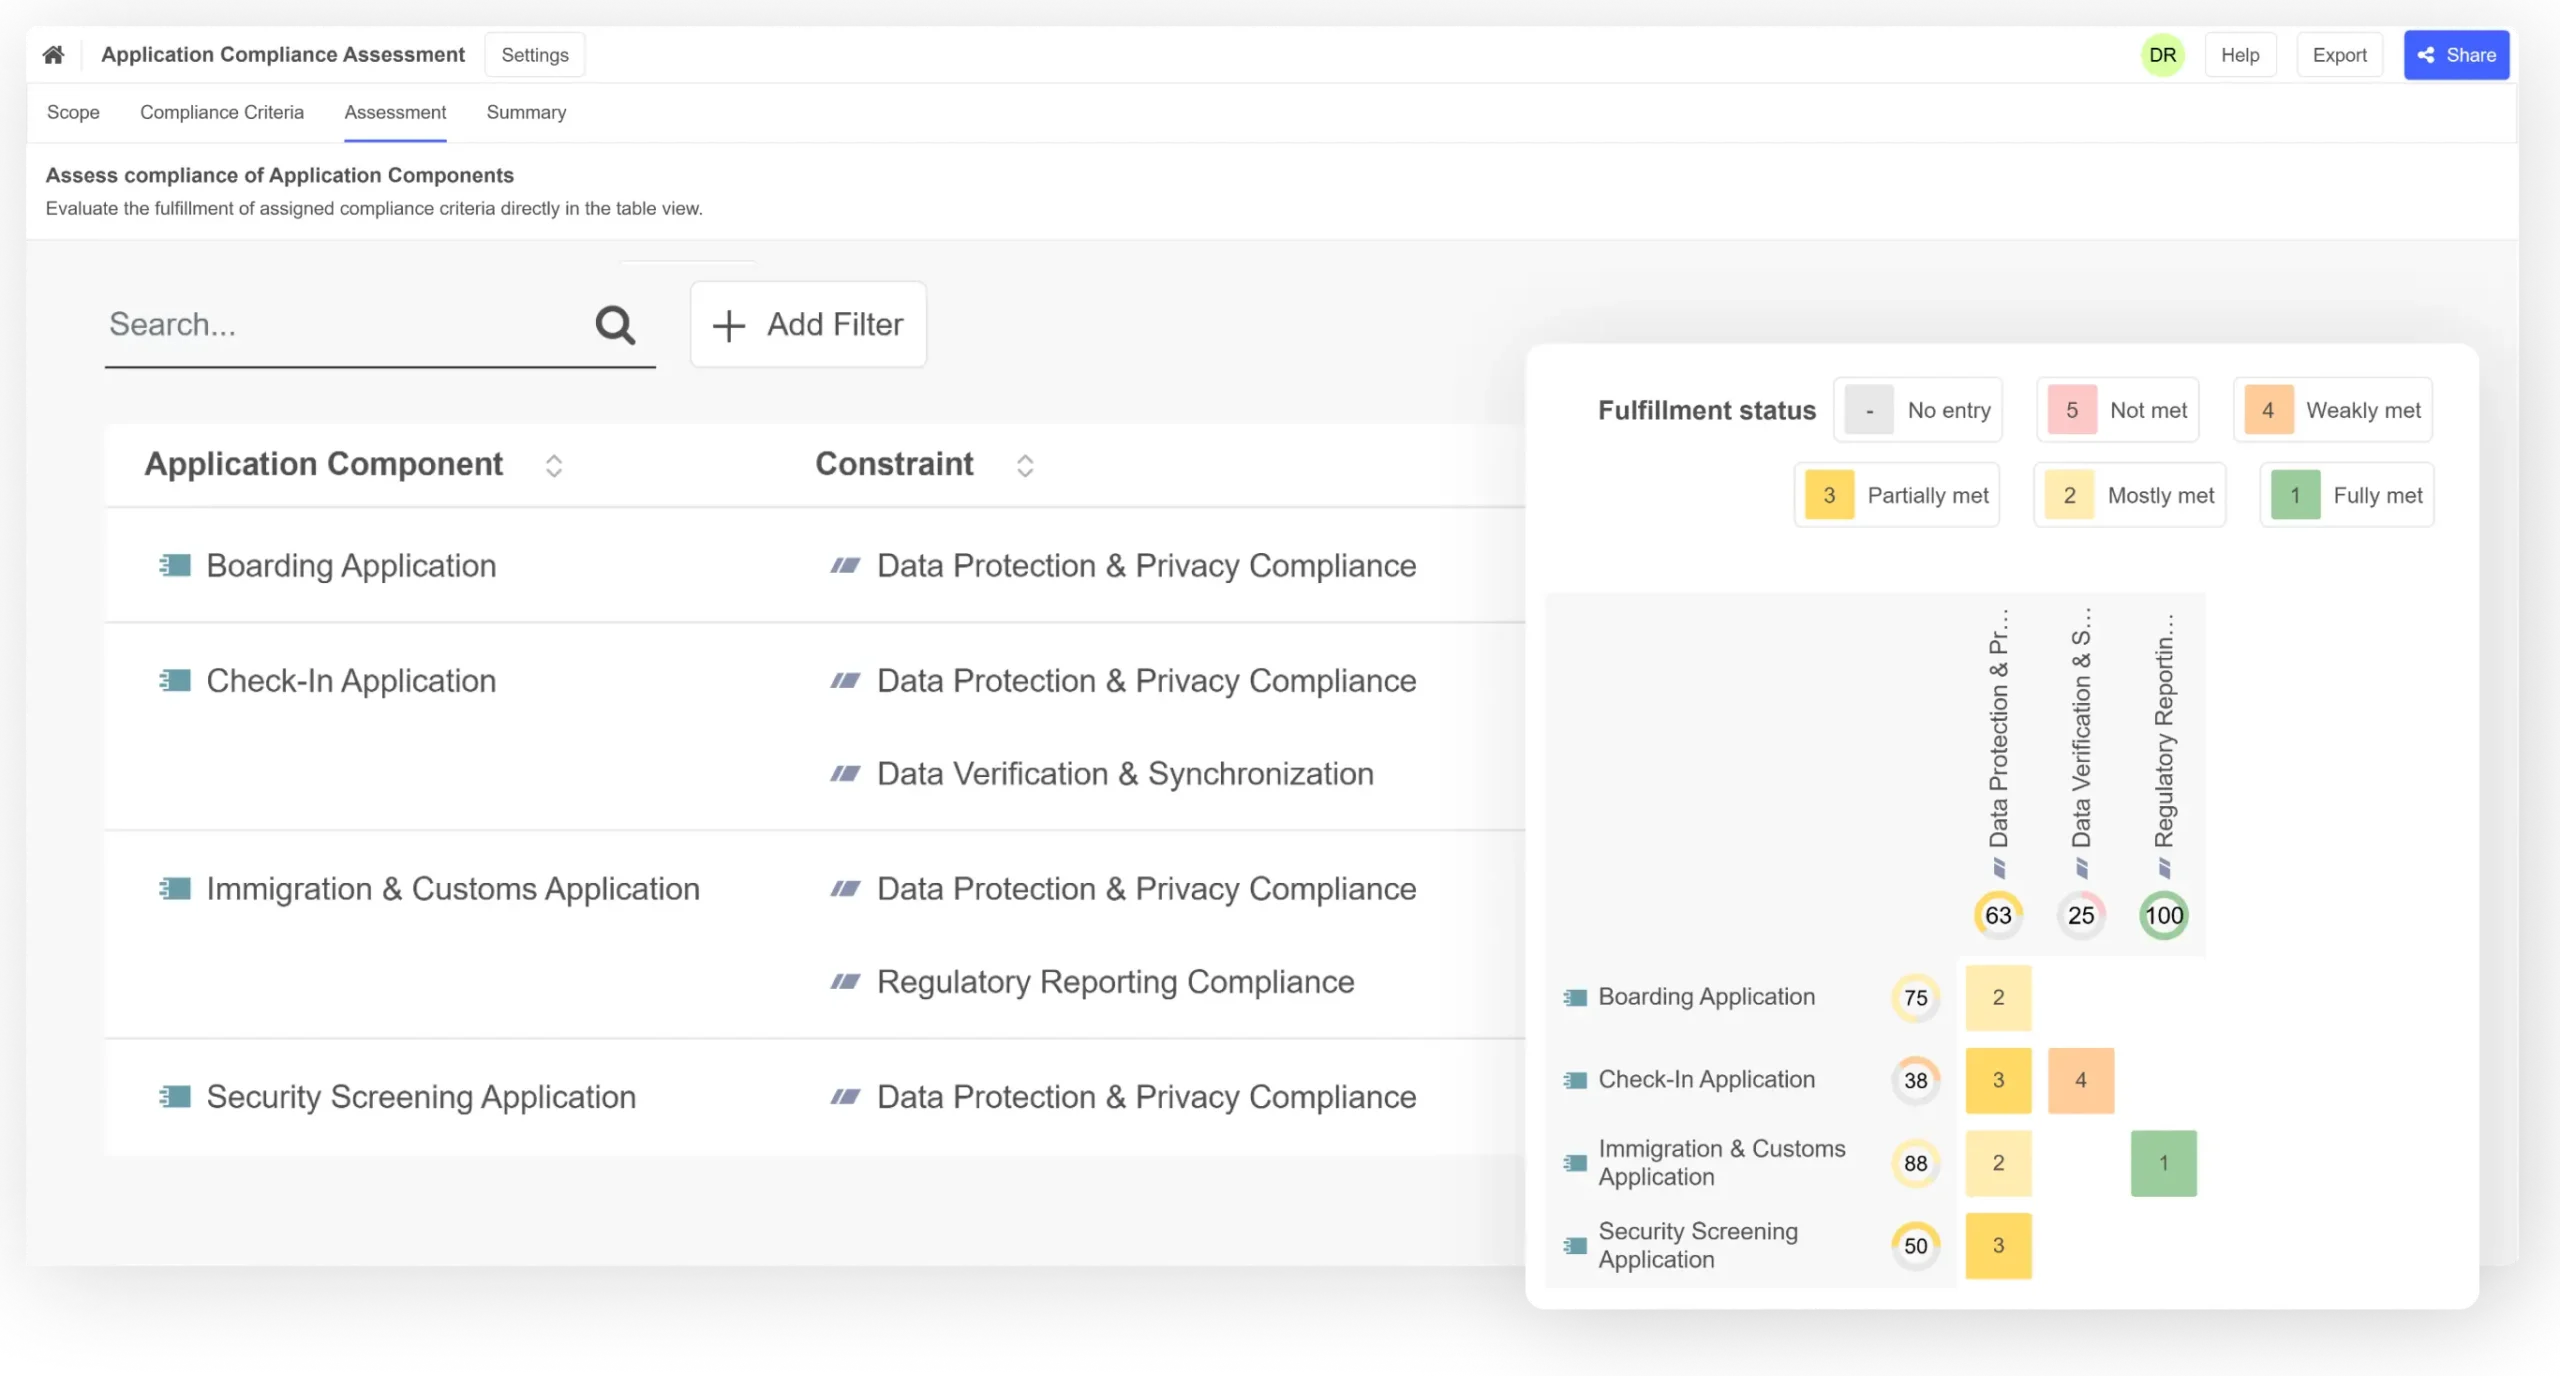The image size is (2560, 1376).
Task: Open Settings
Action: 535,55
